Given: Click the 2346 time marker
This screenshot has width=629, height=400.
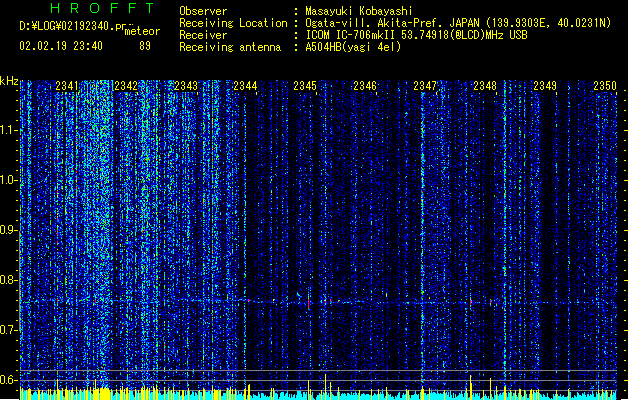Looking at the screenshot, I should (365, 86).
